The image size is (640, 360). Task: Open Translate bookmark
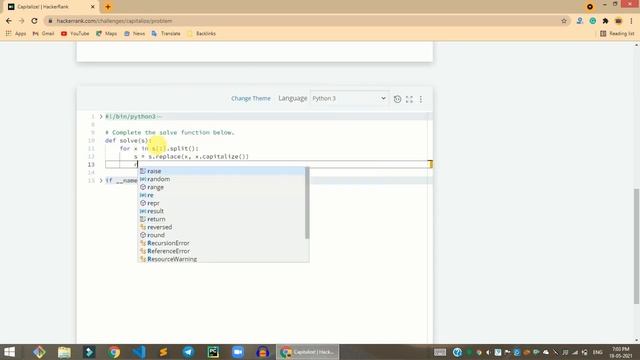click(x=166, y=33)
